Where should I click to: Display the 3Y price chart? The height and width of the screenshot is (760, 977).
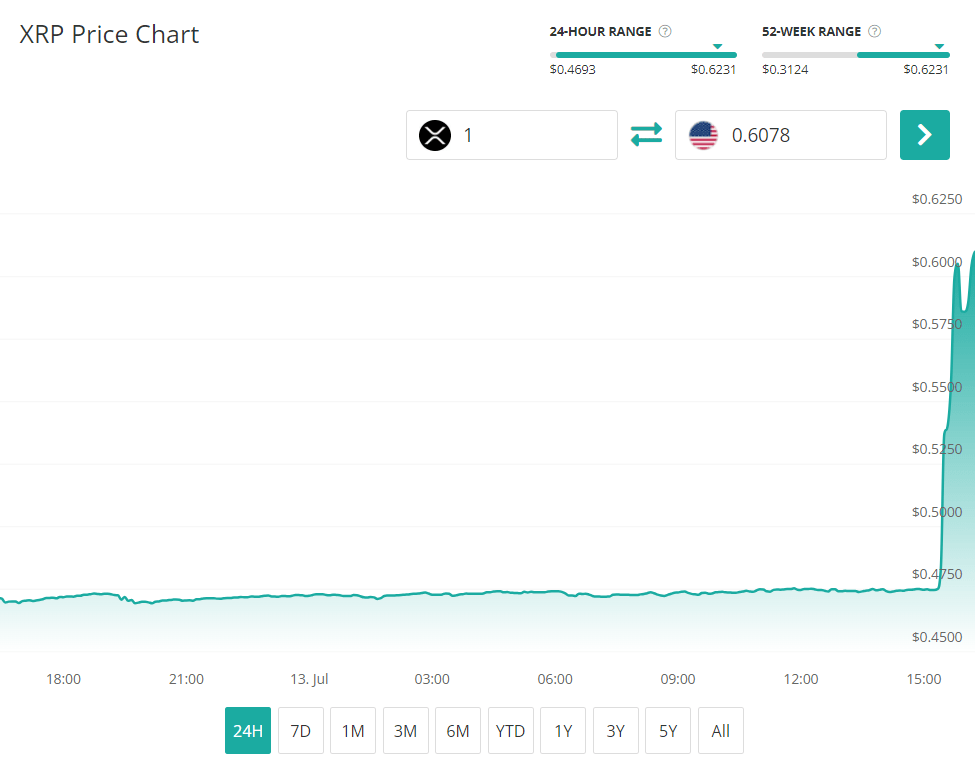pos(615,731)
